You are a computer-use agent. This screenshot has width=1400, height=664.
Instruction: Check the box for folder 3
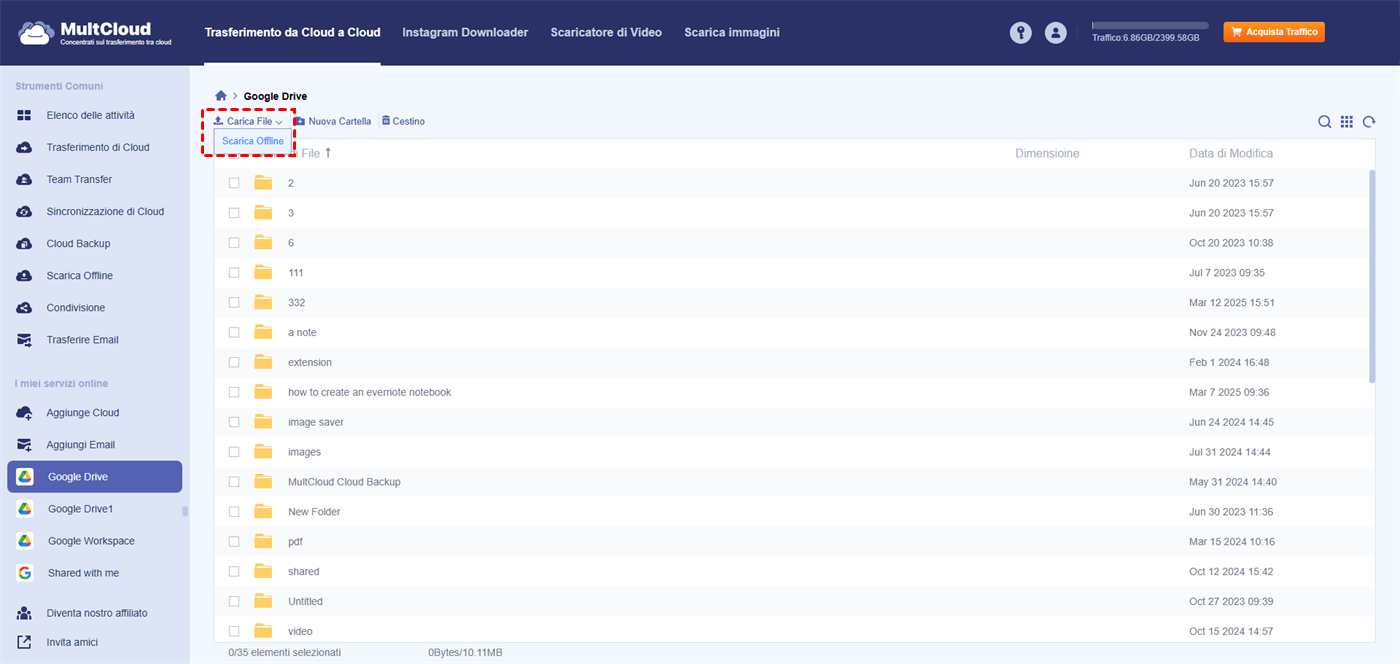[x=234, y=213]
